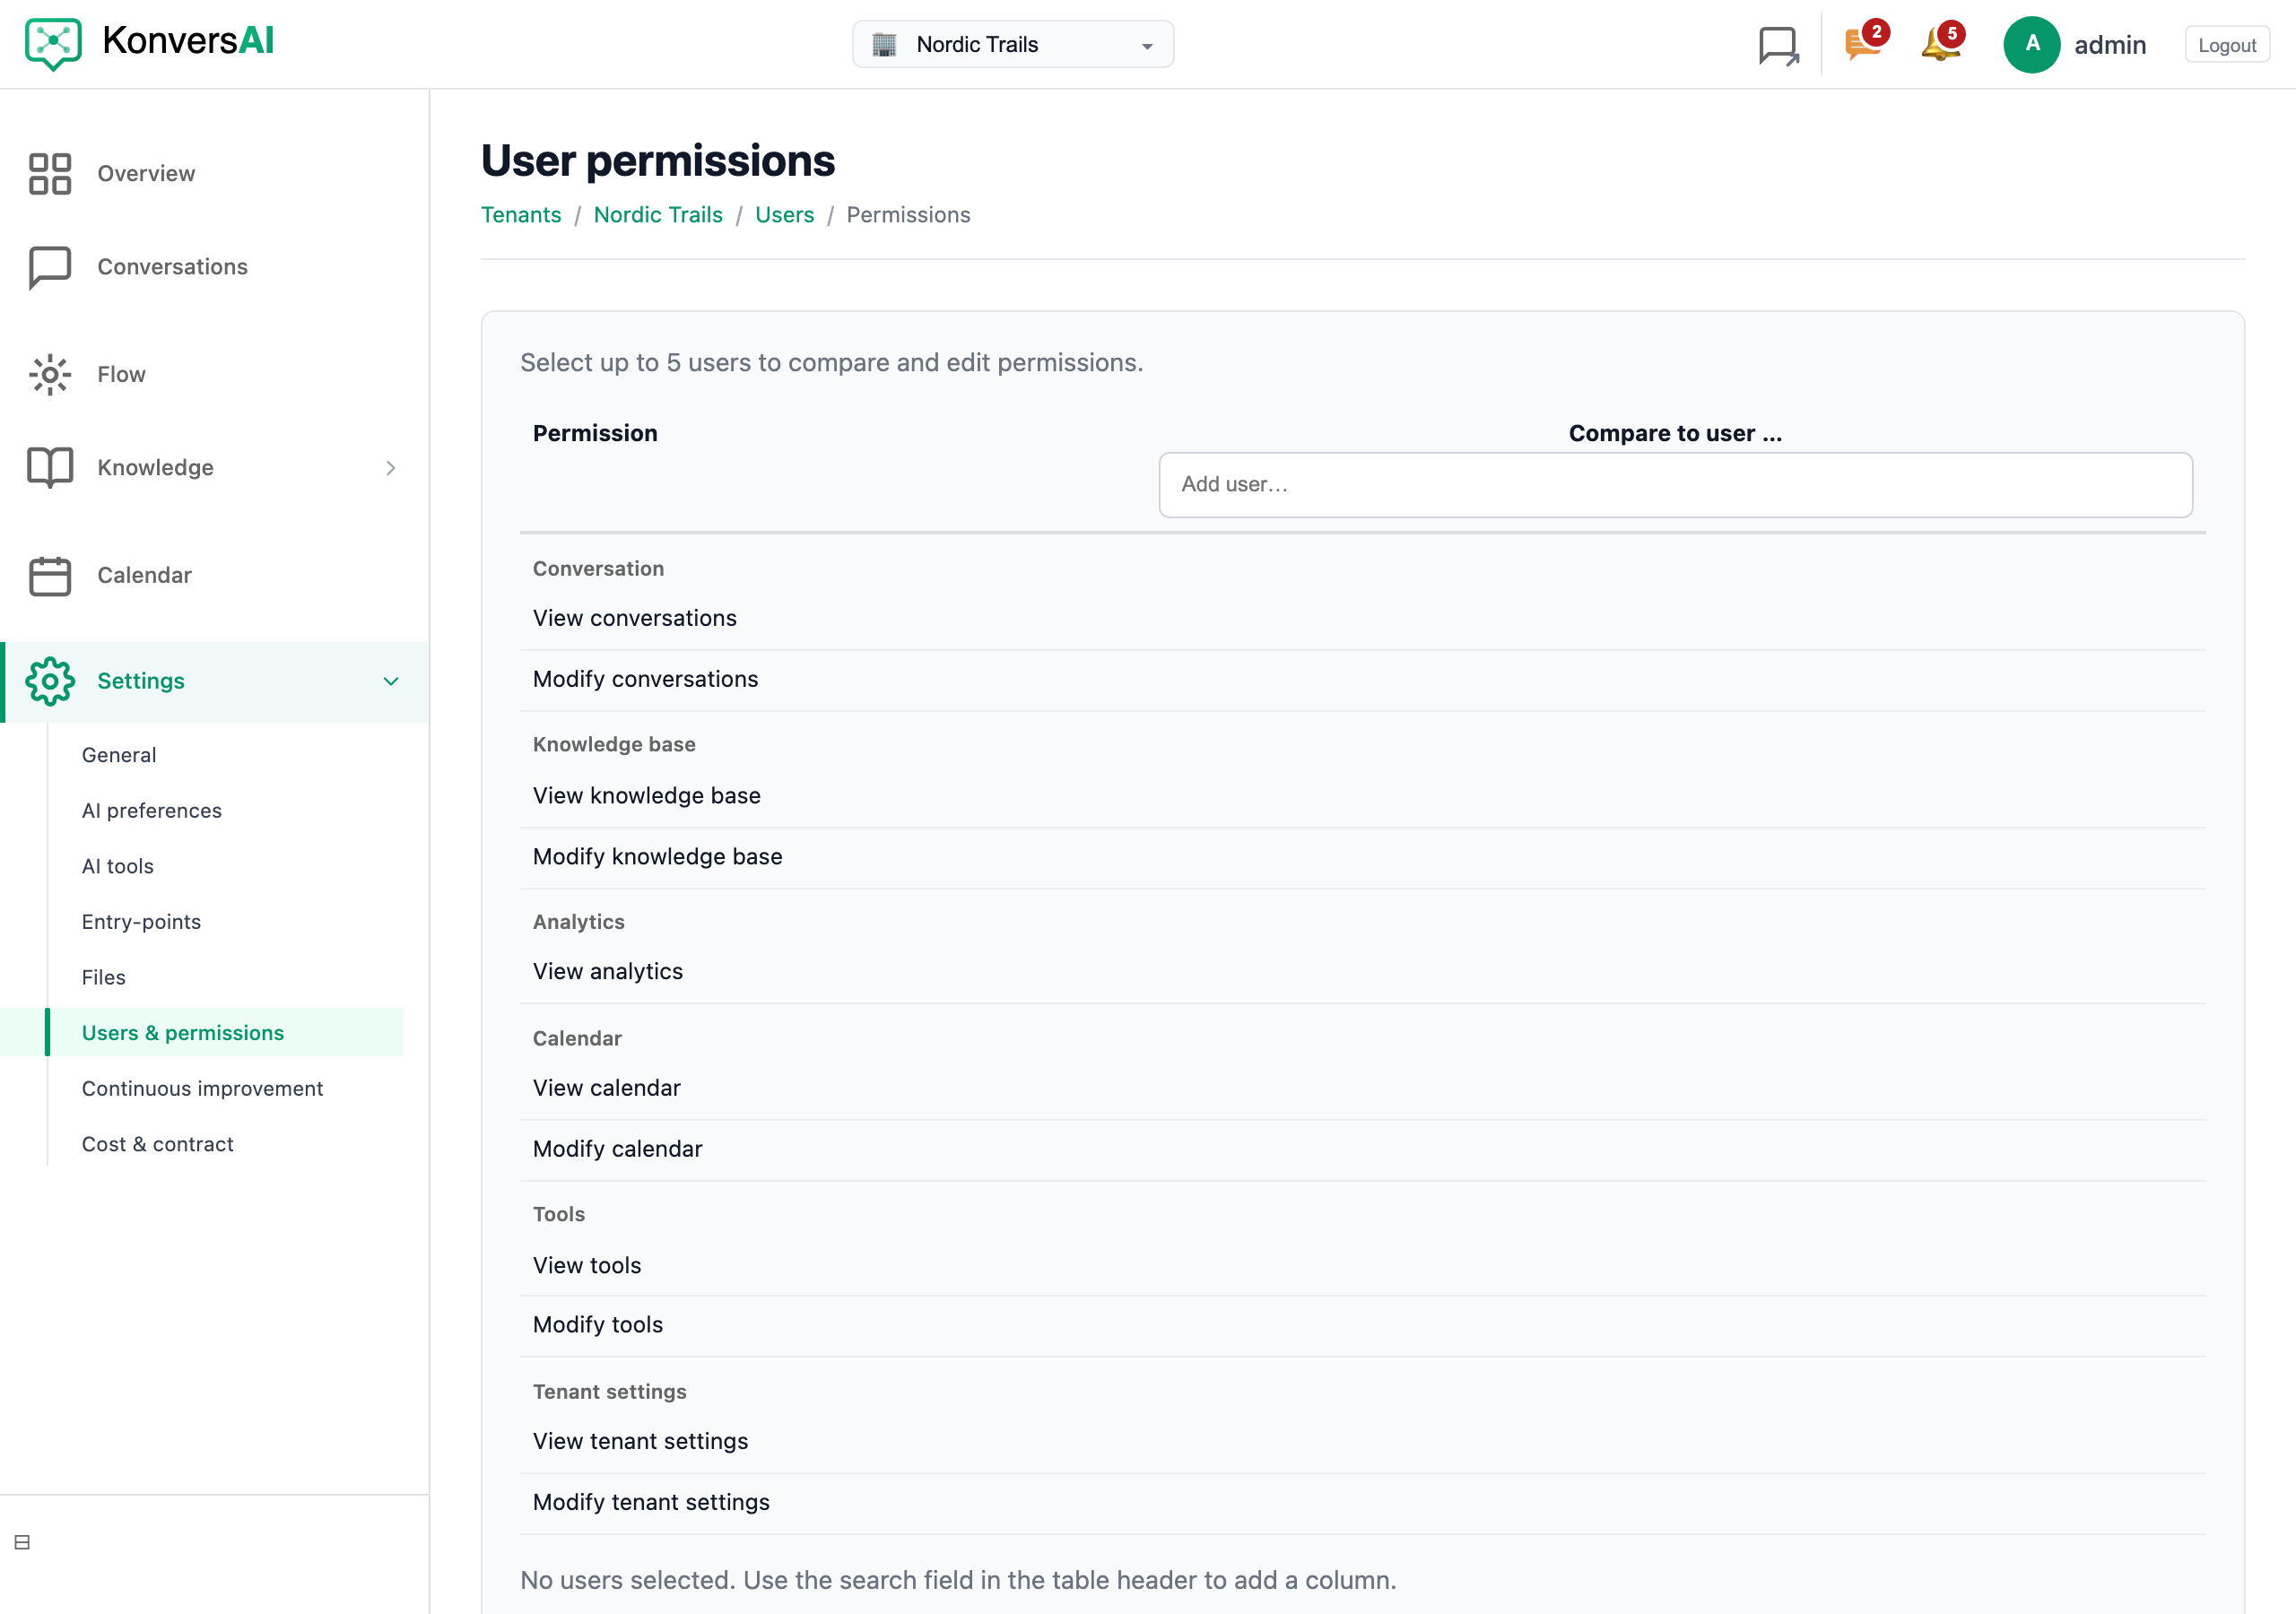This screenshot has width=2296, height=1614.
Task: Open Continuous improvement settings page
Action: click(202, 1089)
